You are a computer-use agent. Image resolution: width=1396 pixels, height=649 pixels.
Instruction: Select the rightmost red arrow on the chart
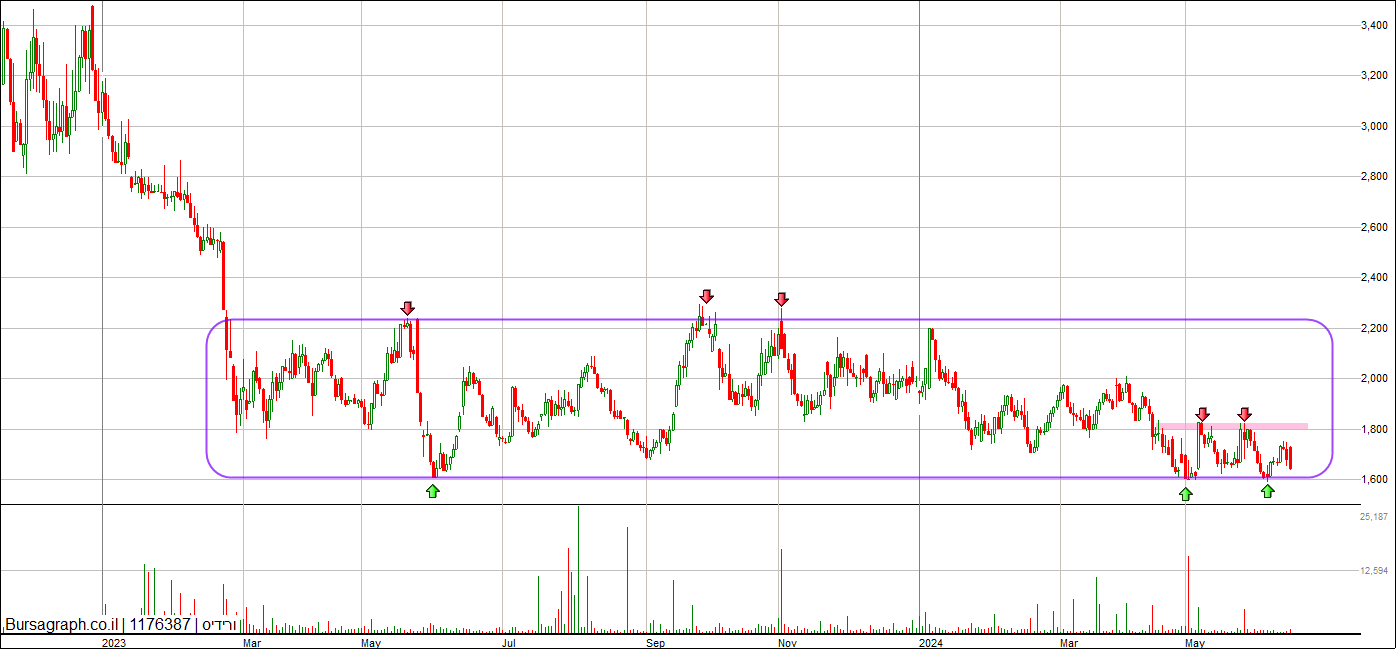pos(1244,413)
